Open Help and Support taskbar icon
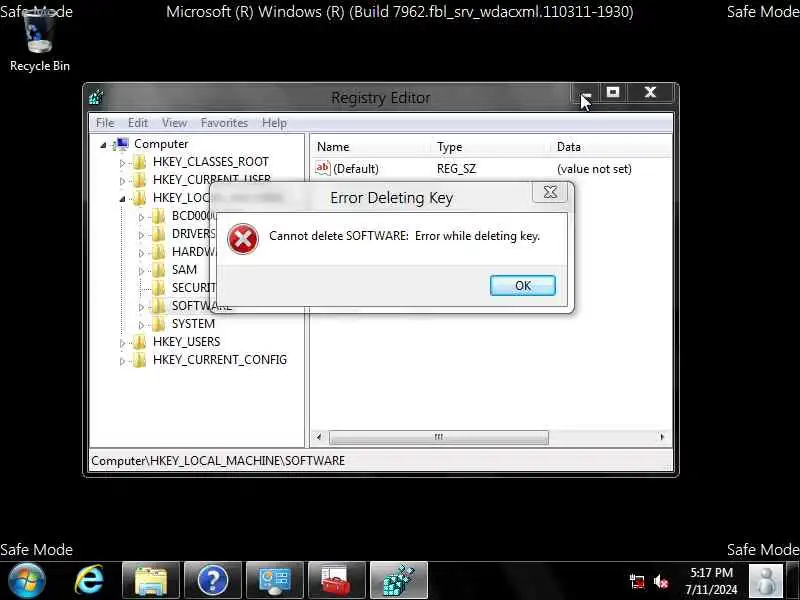Image resolution: width=800 pixels, height=600 pixels. click(213, 581)
